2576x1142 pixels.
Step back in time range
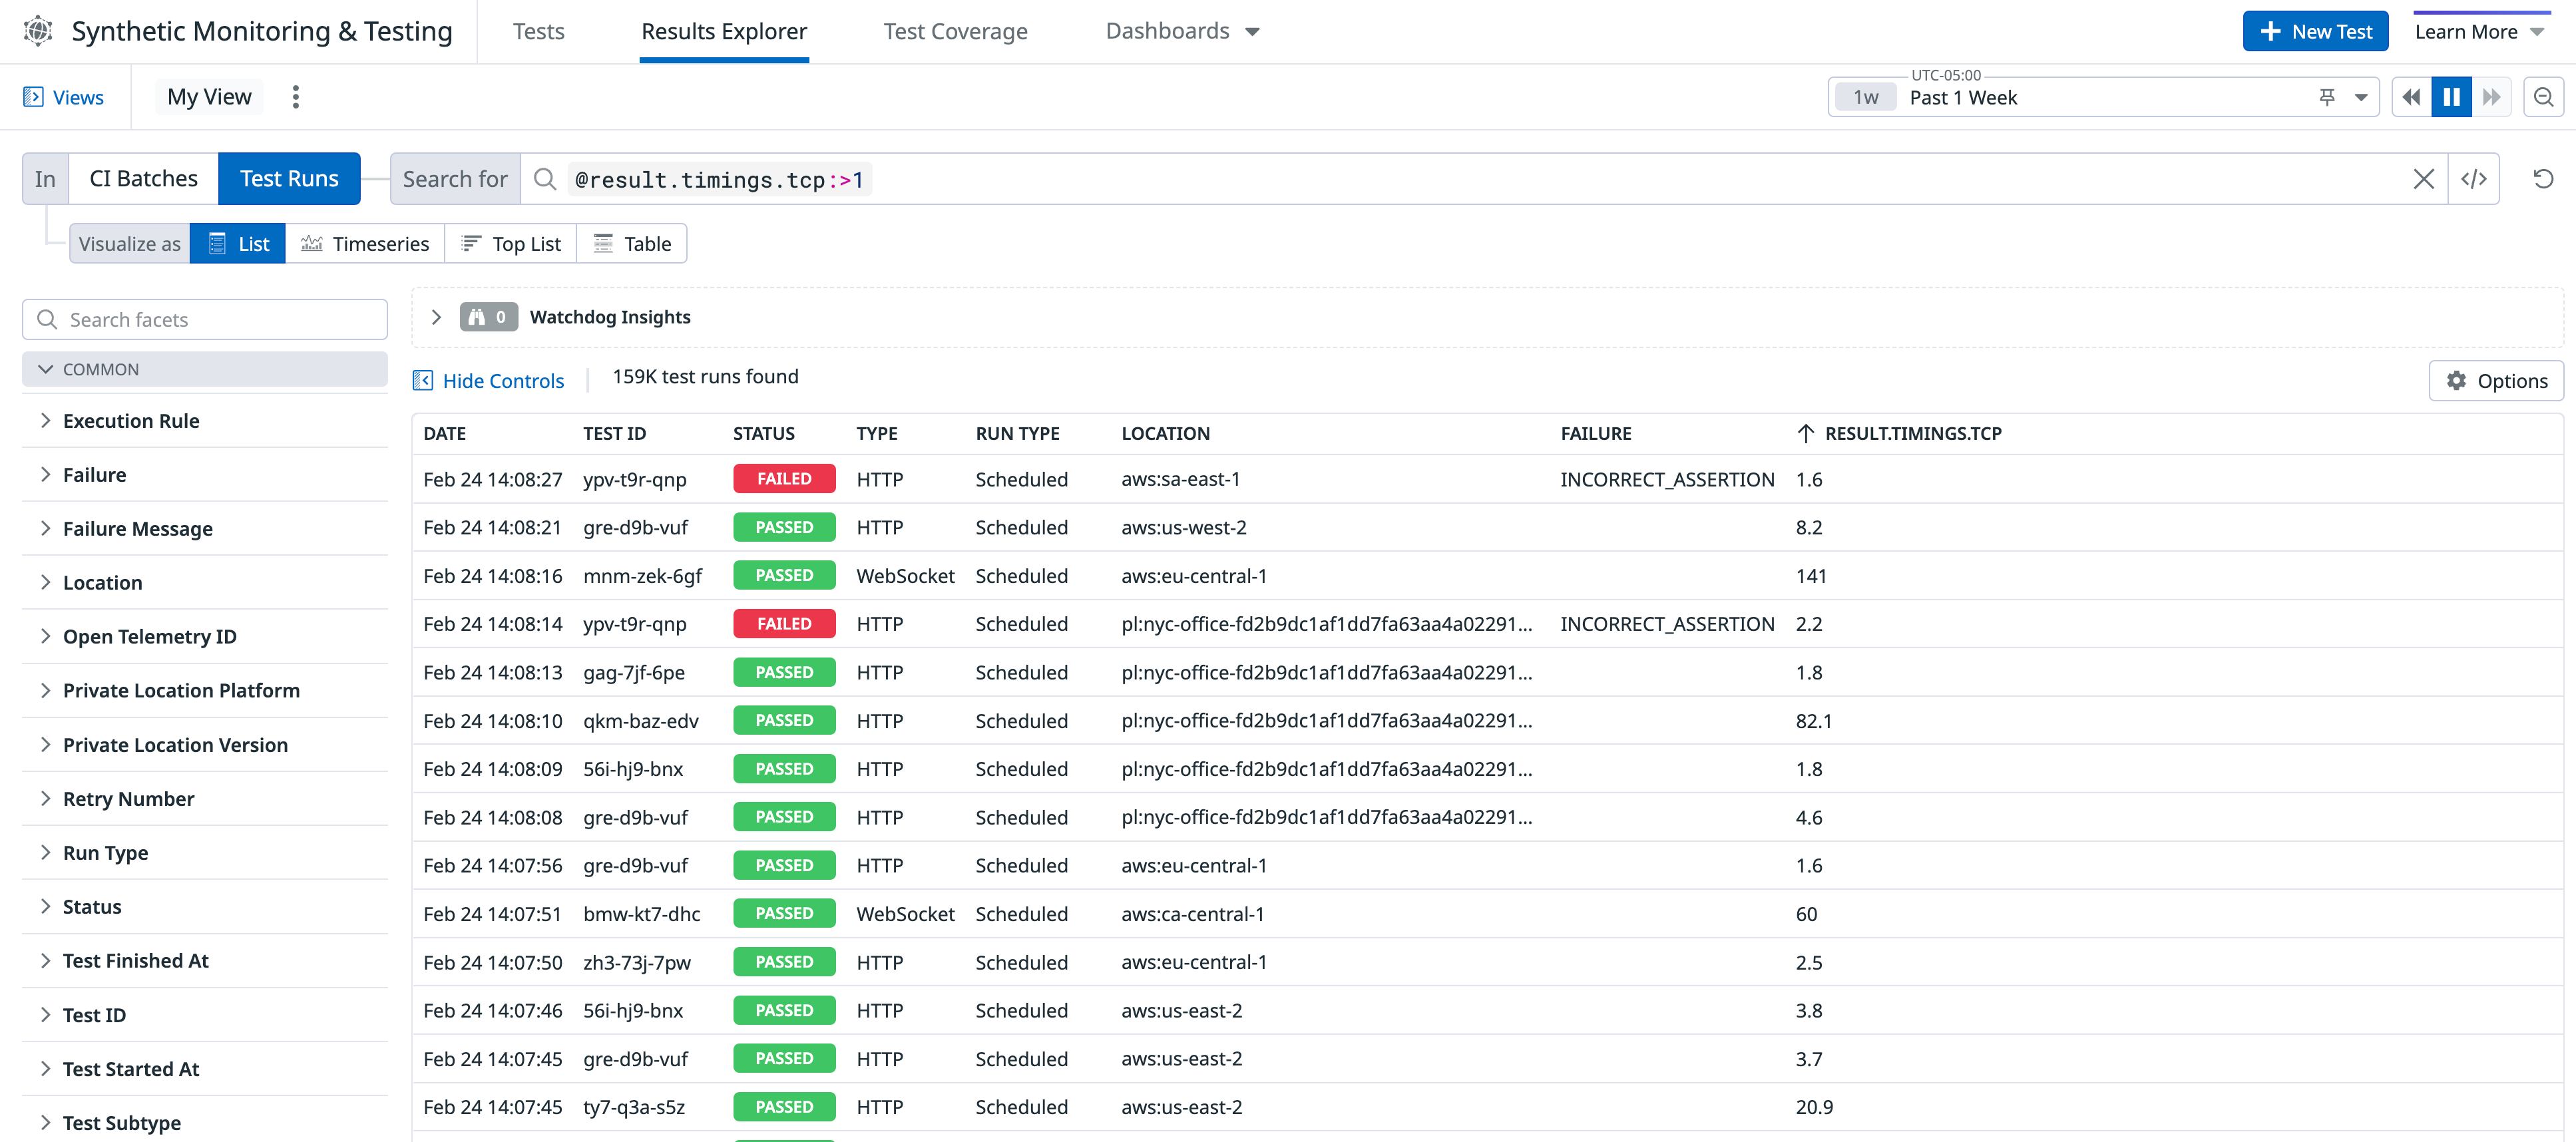point(2411,97)
